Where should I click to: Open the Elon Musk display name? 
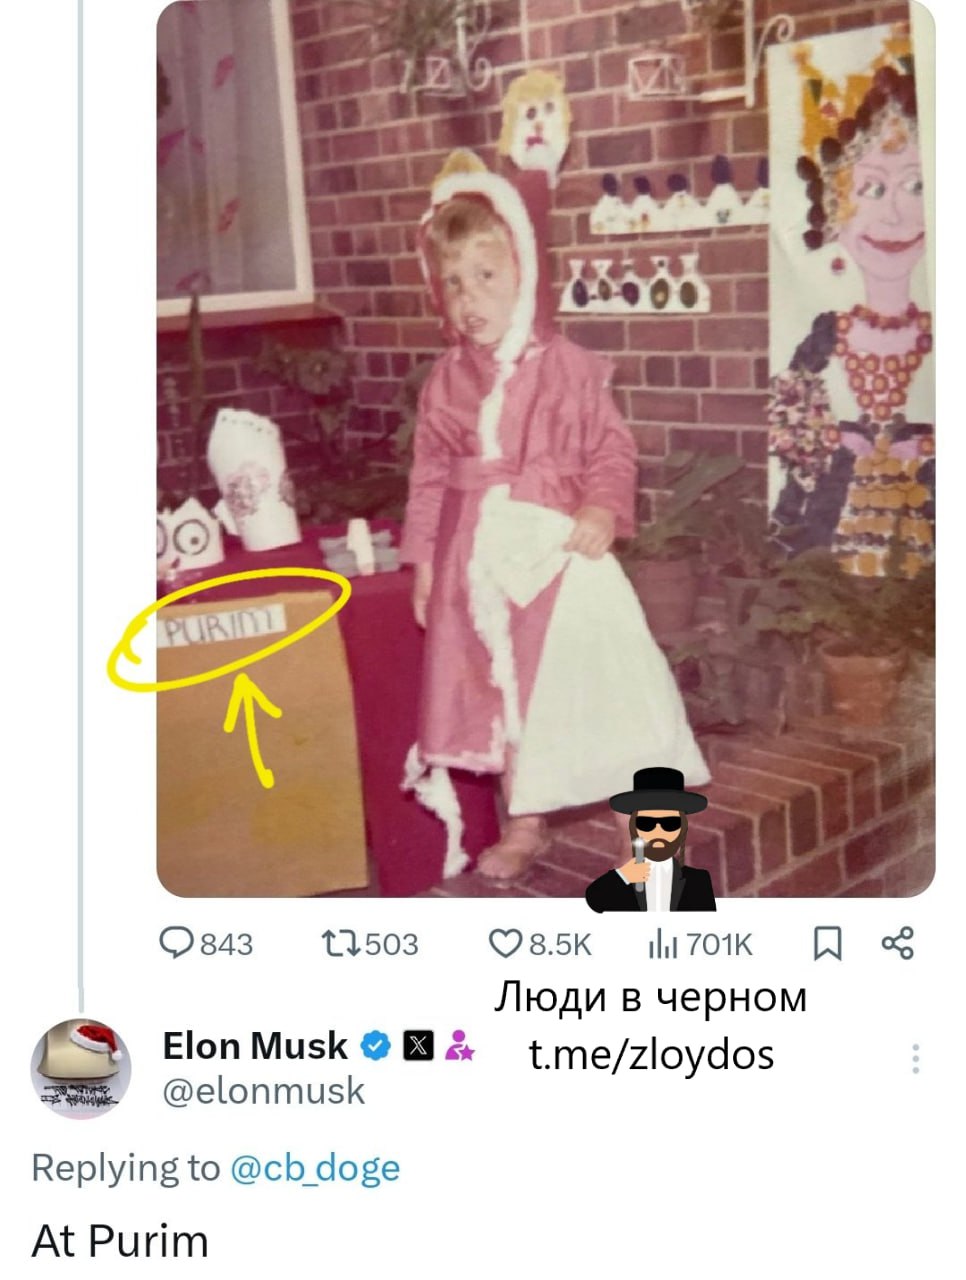pos(254,1046)
